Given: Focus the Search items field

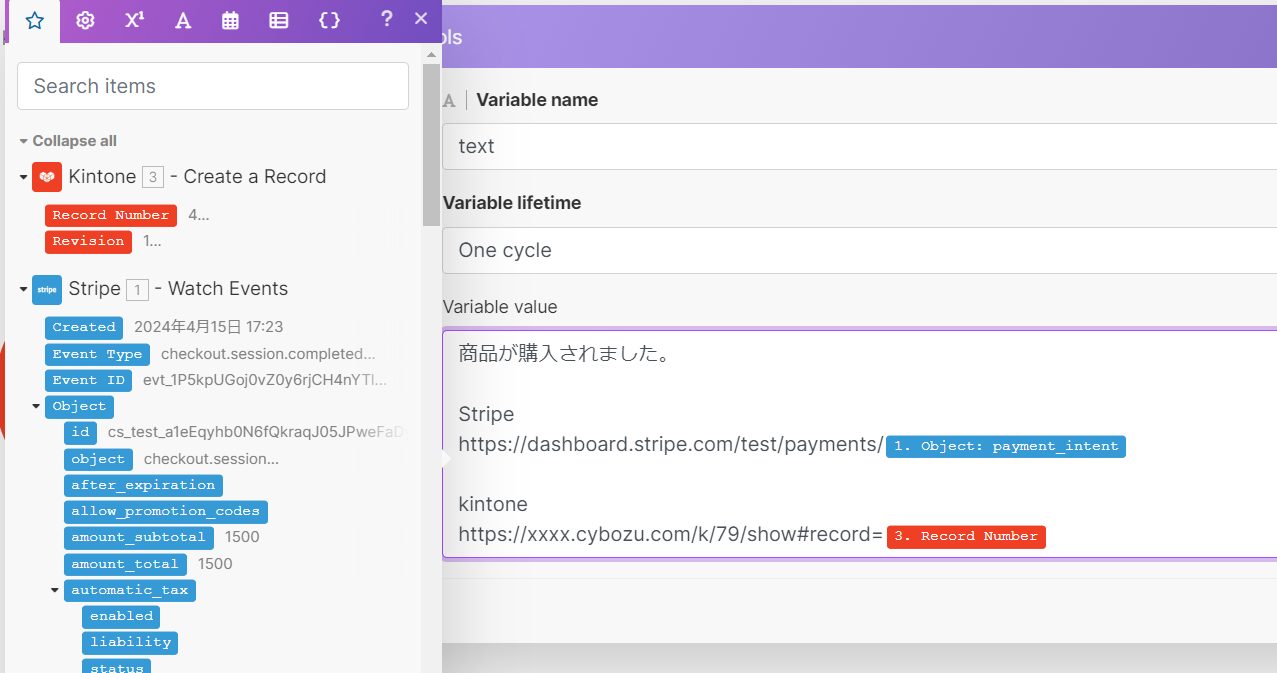Looking at the screenshot, I should pyautogui.click(x=213, y=86).
